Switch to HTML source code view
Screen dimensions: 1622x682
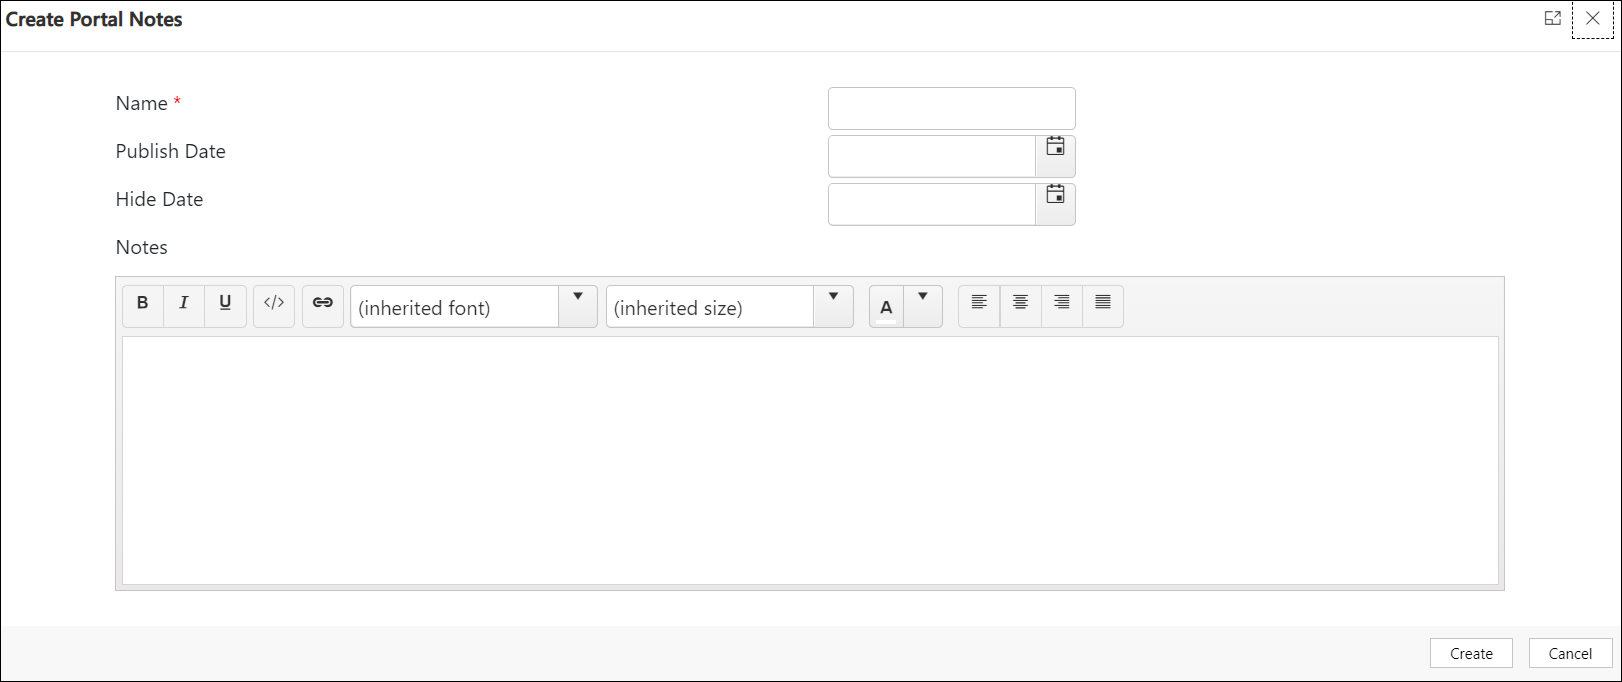274,304
